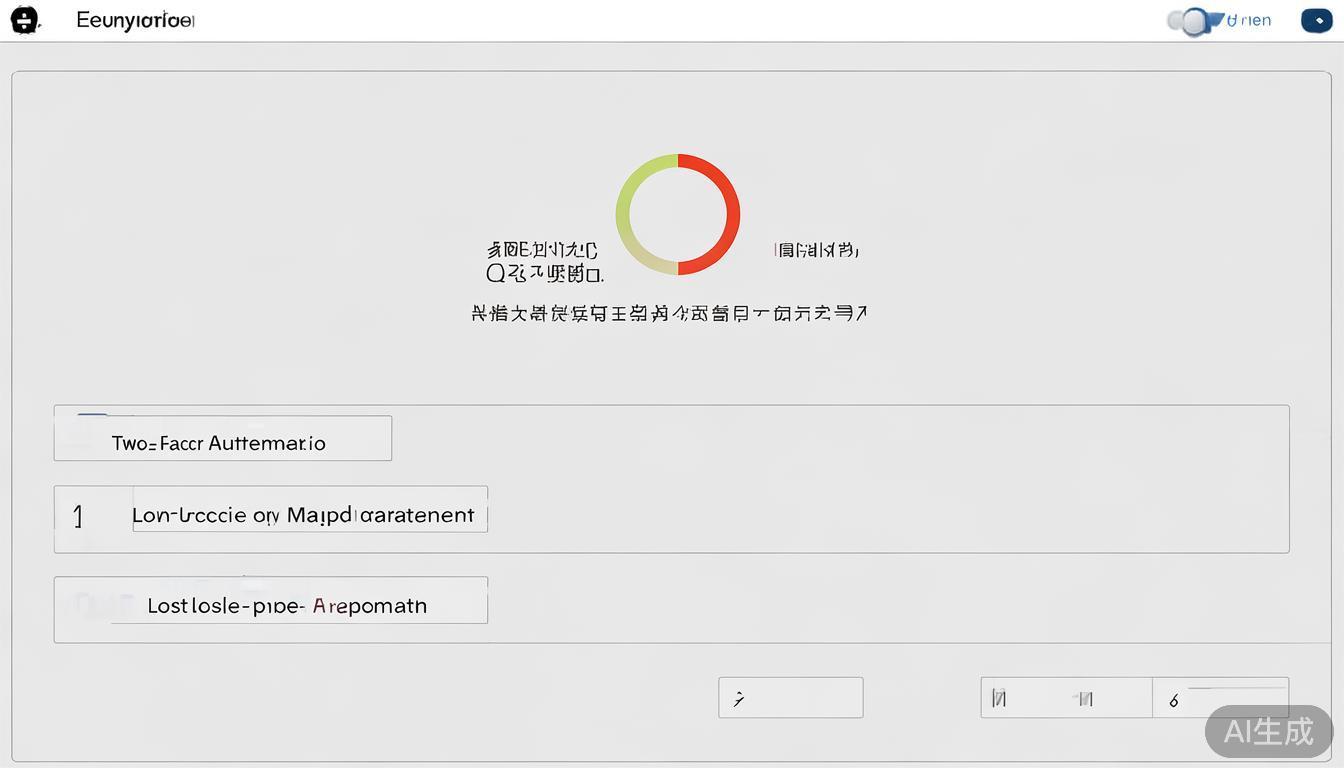This screenshot has height=768, width=1344.
Task: Click the "AI生成" watermark badge
Action: point(1268,731)
